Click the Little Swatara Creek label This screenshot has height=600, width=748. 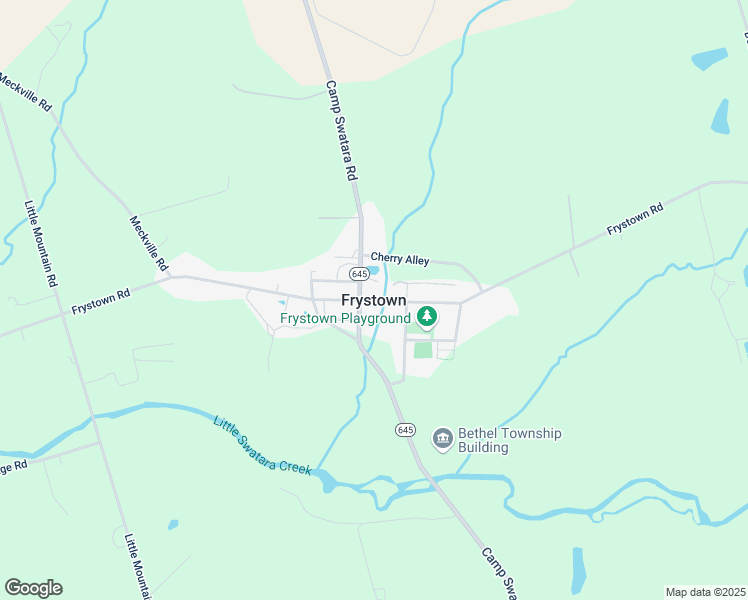tap(262, 446)
